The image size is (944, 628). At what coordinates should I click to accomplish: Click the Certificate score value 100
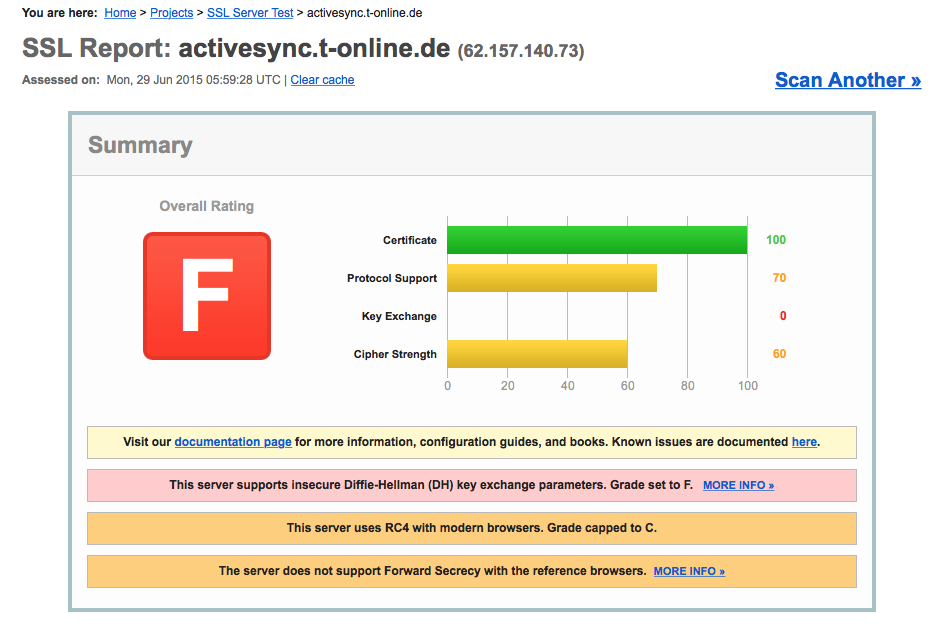tap(775, 240)
